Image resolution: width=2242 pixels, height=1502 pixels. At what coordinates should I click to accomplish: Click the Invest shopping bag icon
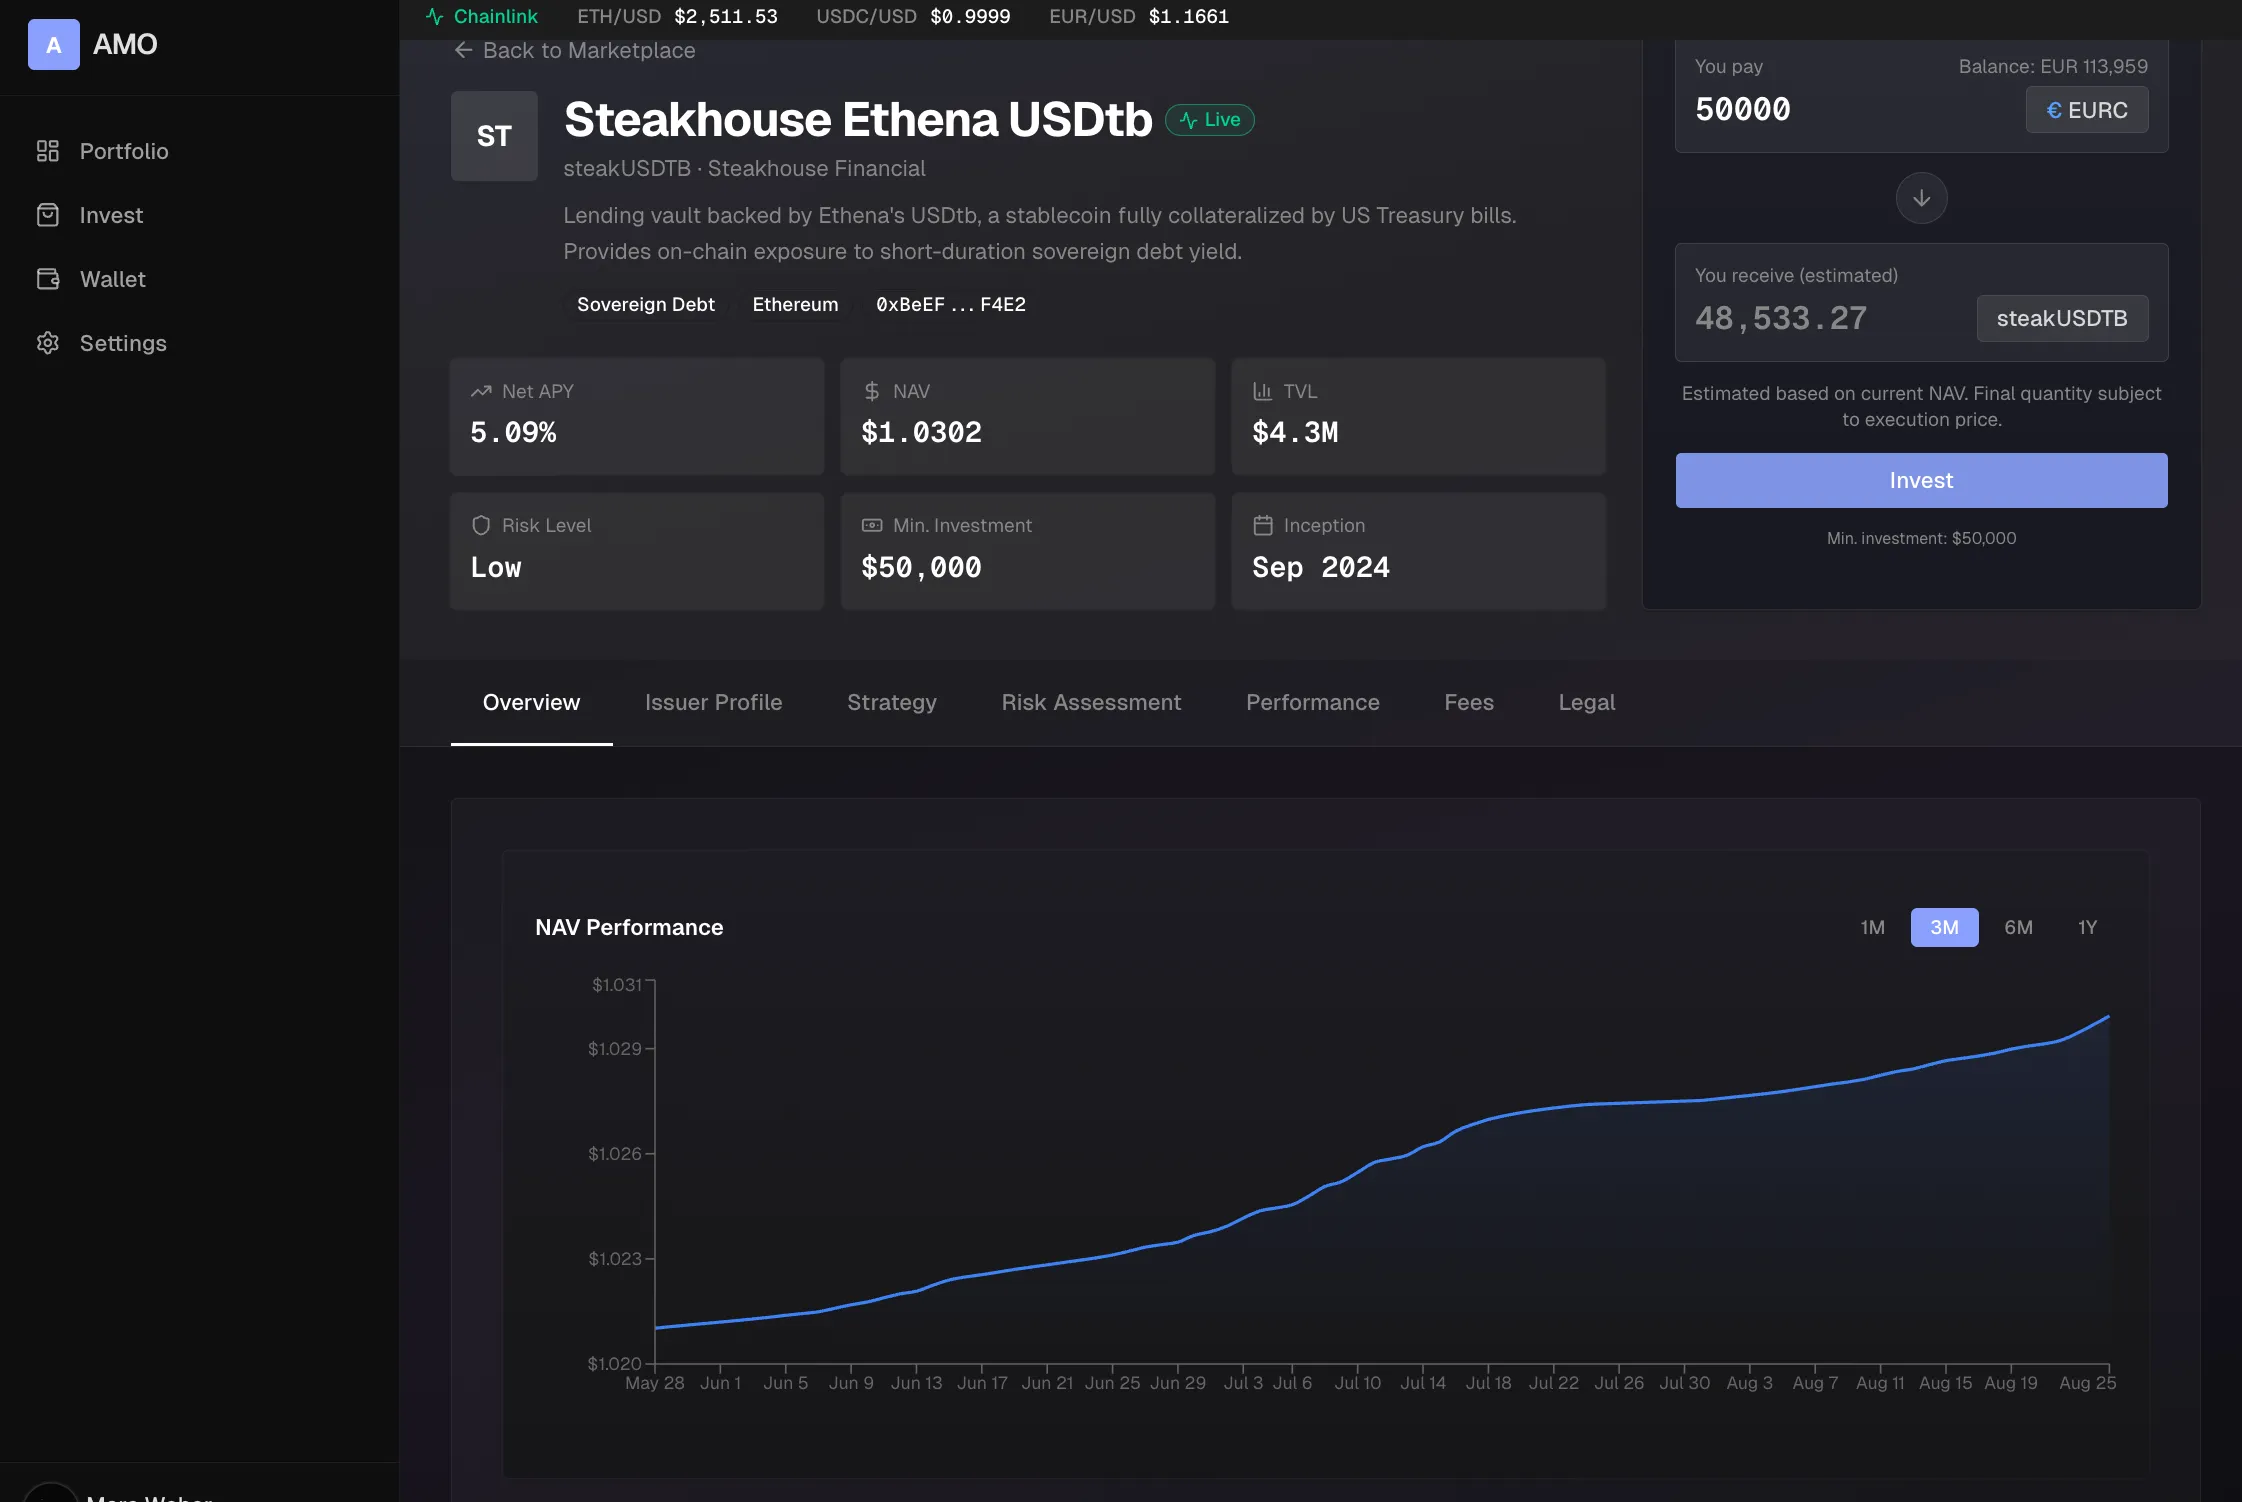pyautogui.click(x=48, y=215)
